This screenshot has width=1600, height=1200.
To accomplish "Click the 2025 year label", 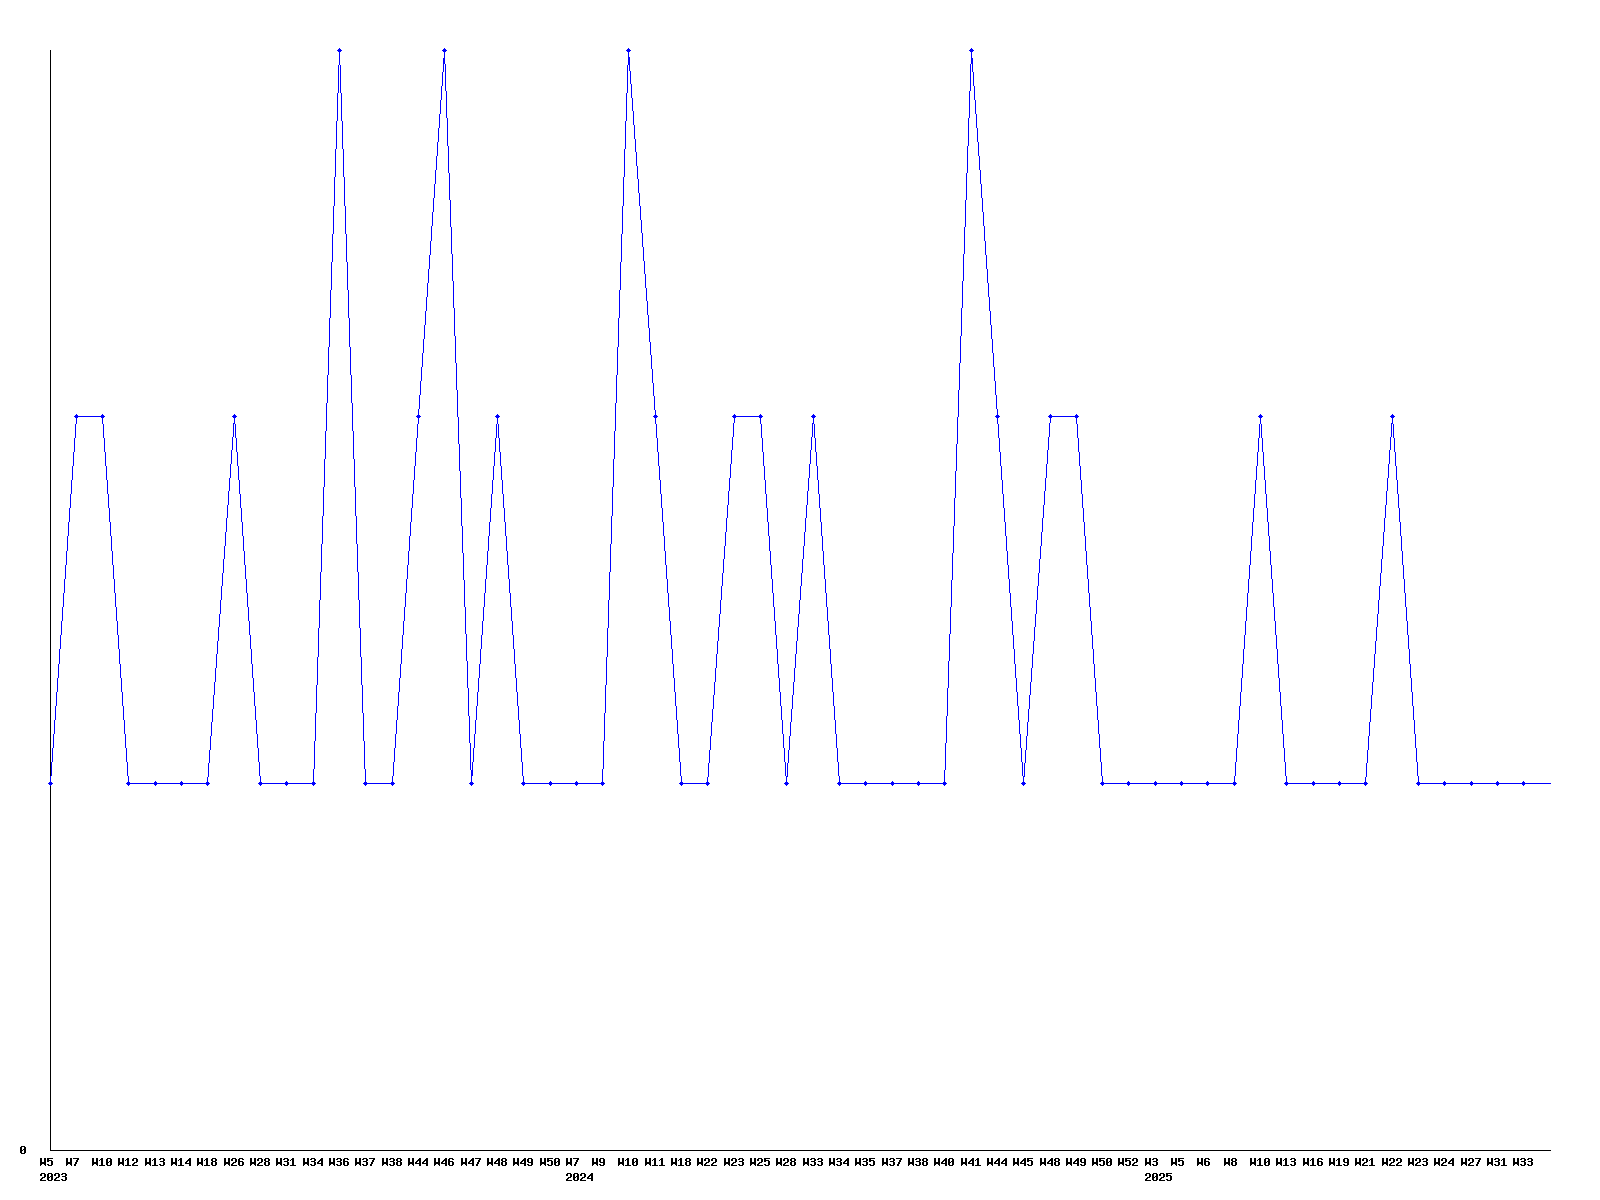I will (x=1158, y=1178).
